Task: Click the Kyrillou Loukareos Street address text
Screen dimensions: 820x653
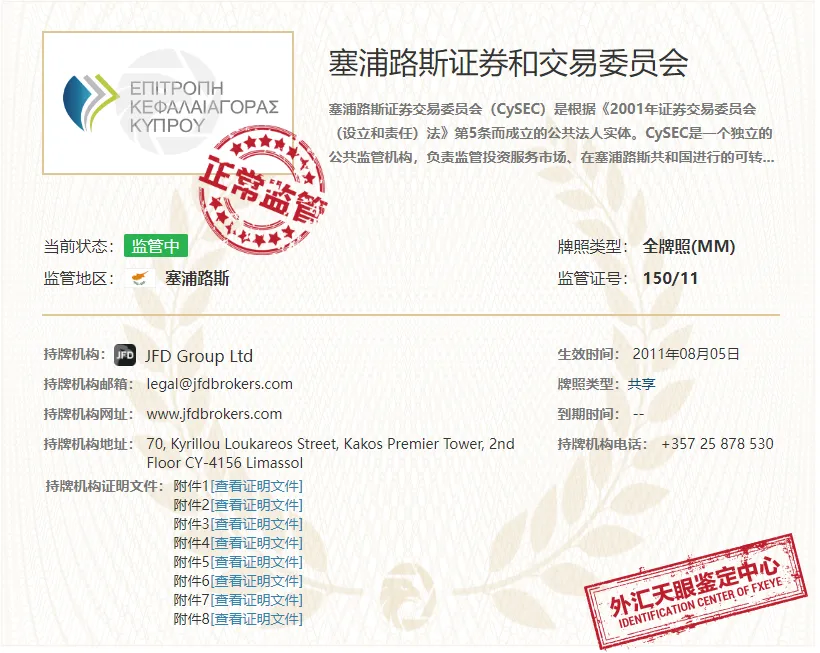Action: pos(331,453)
